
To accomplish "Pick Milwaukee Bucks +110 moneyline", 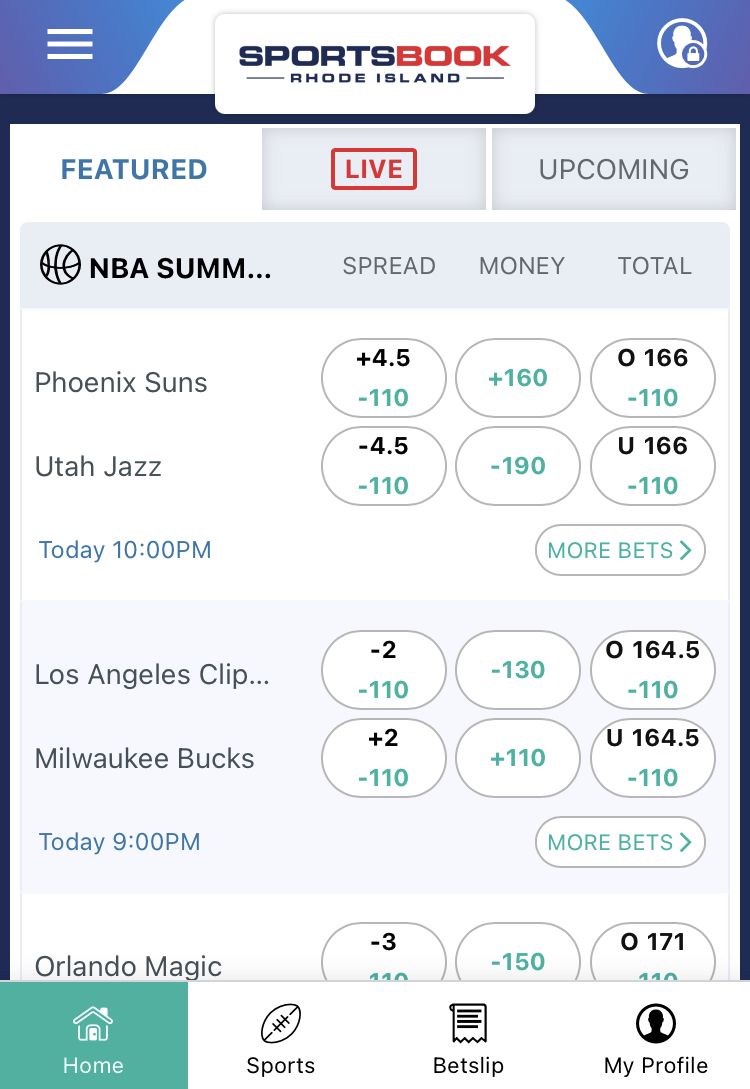I will pyautogui.click(x=518, y=758).
